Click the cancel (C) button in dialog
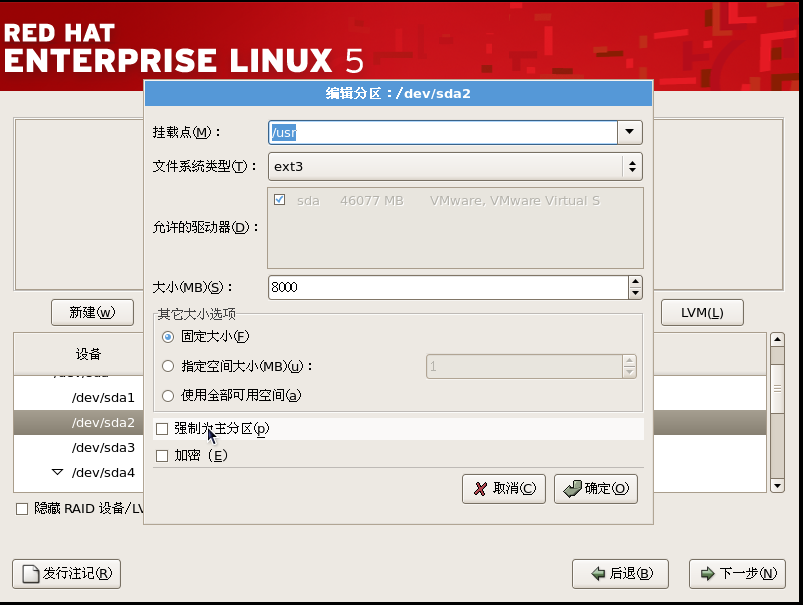 [504, 489]
